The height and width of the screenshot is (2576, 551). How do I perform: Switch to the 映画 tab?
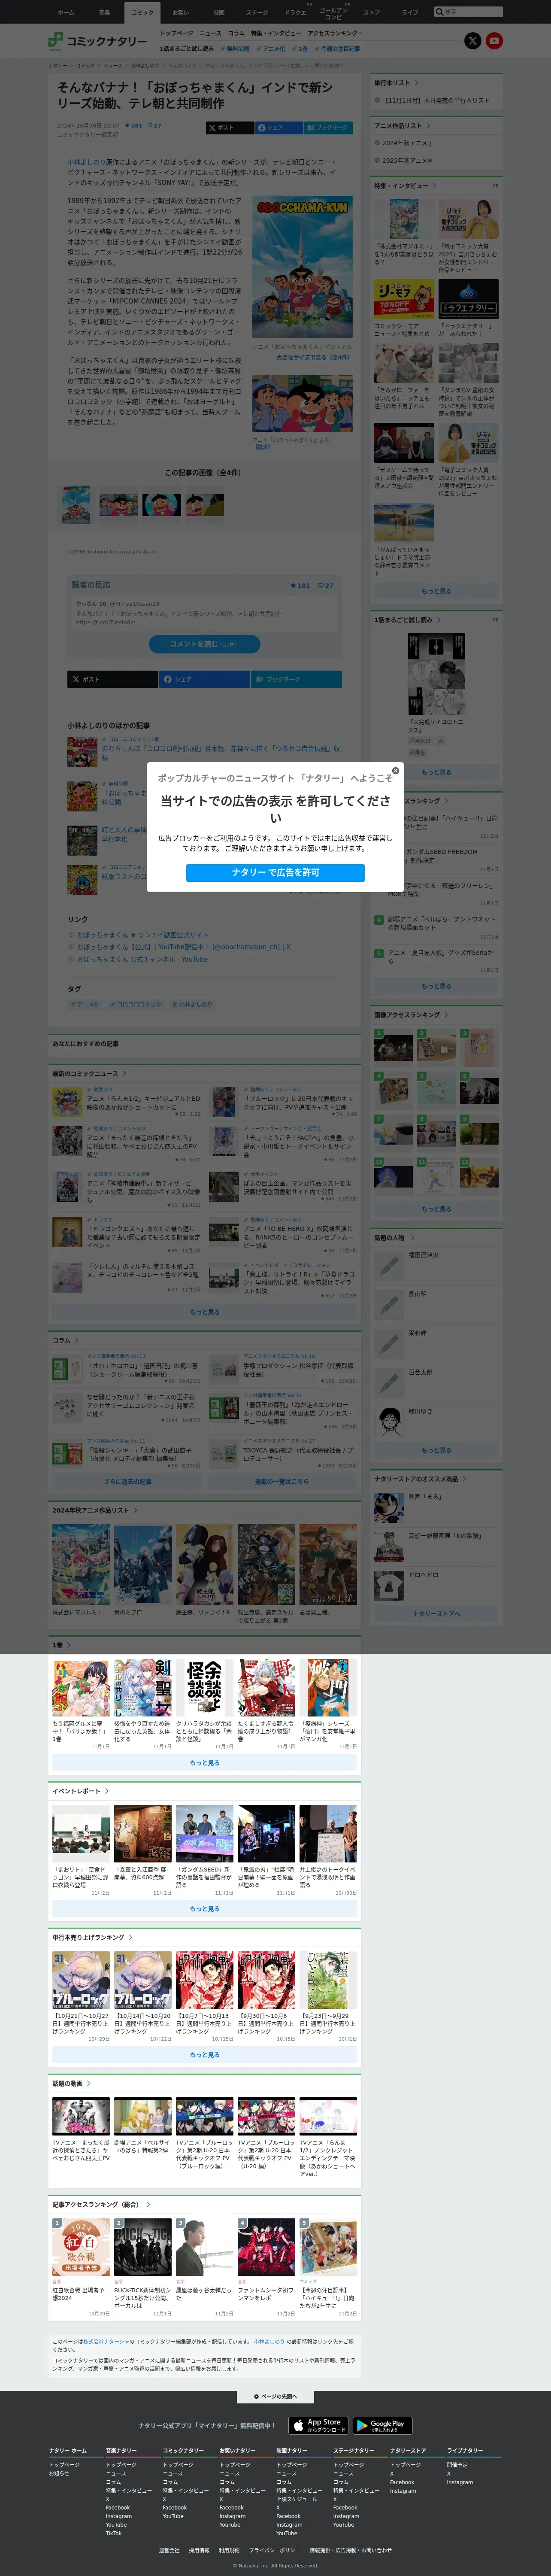(x=218, y=12)
